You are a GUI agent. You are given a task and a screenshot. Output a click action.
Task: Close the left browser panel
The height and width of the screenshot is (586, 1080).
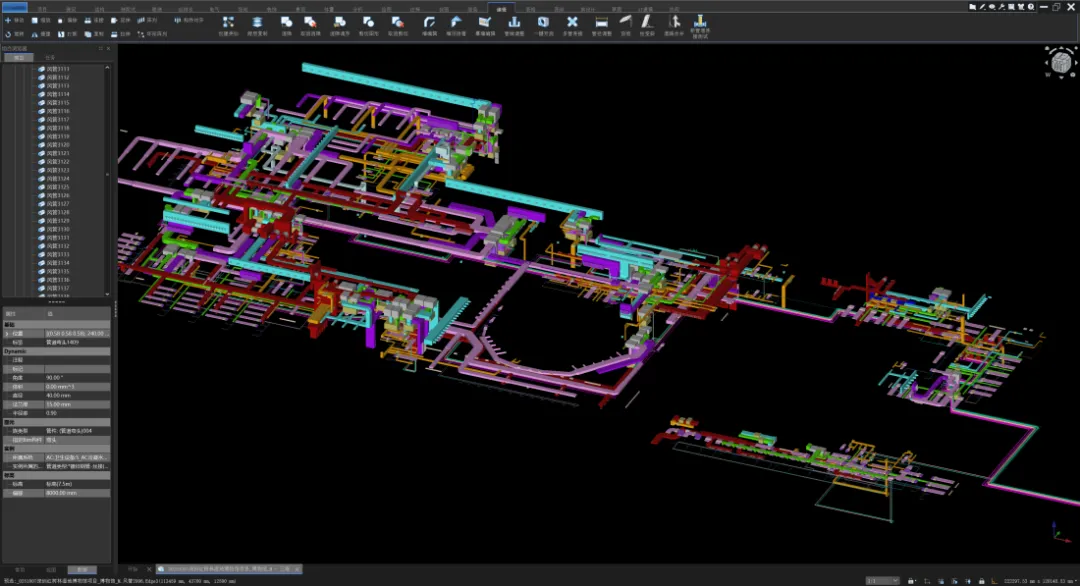click(109, 48)
